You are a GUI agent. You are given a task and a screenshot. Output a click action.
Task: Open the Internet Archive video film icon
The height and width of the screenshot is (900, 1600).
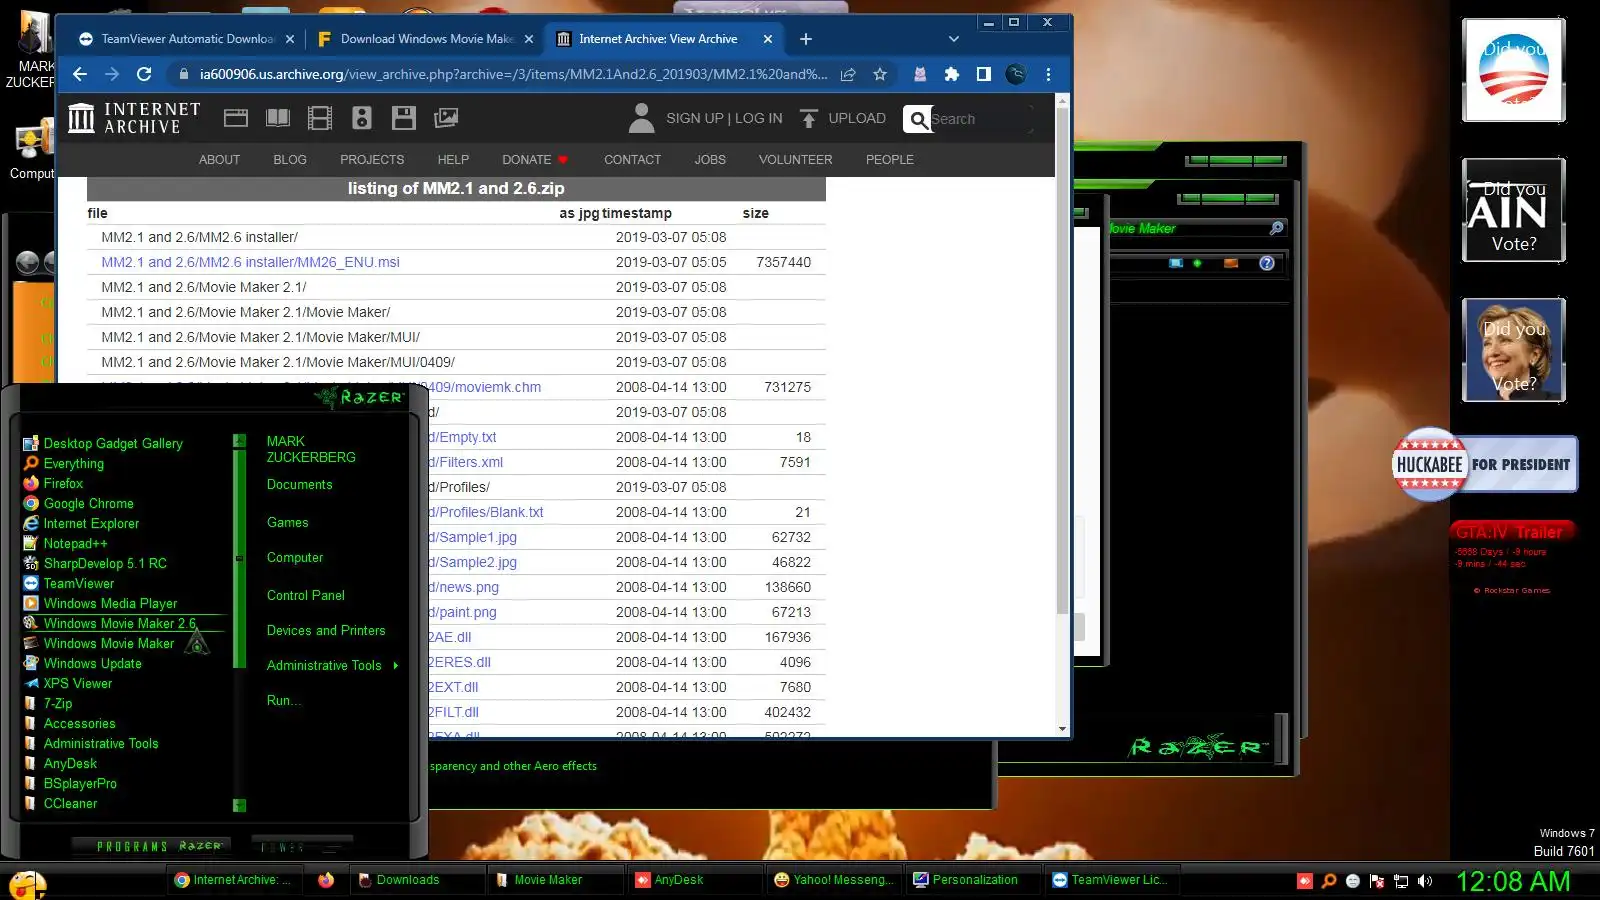coord(320,118)
